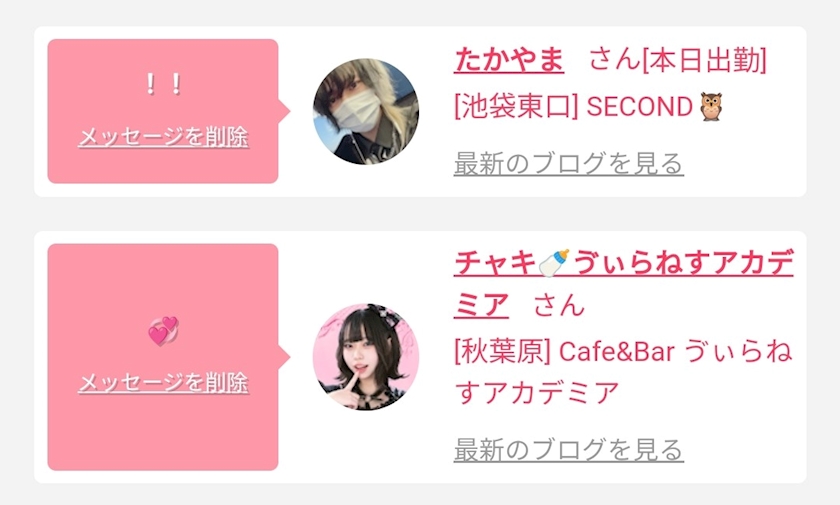Click the さん honorific after ミア

click(559, 306)
